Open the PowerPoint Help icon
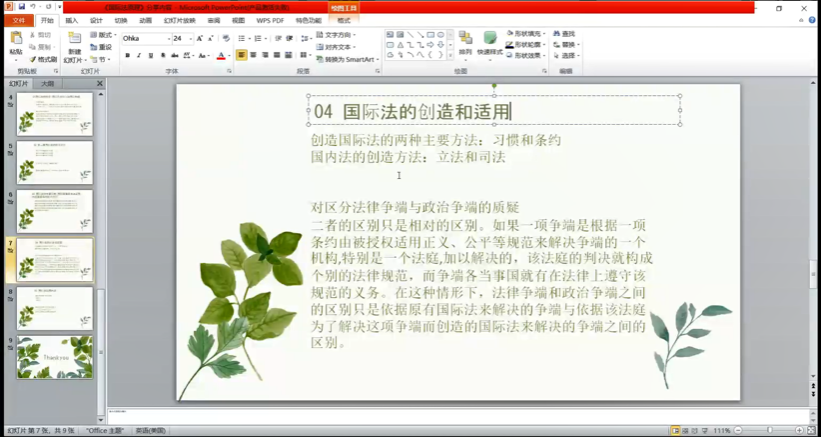Screen dimensions: 821x437 click(x=812, y=20)
